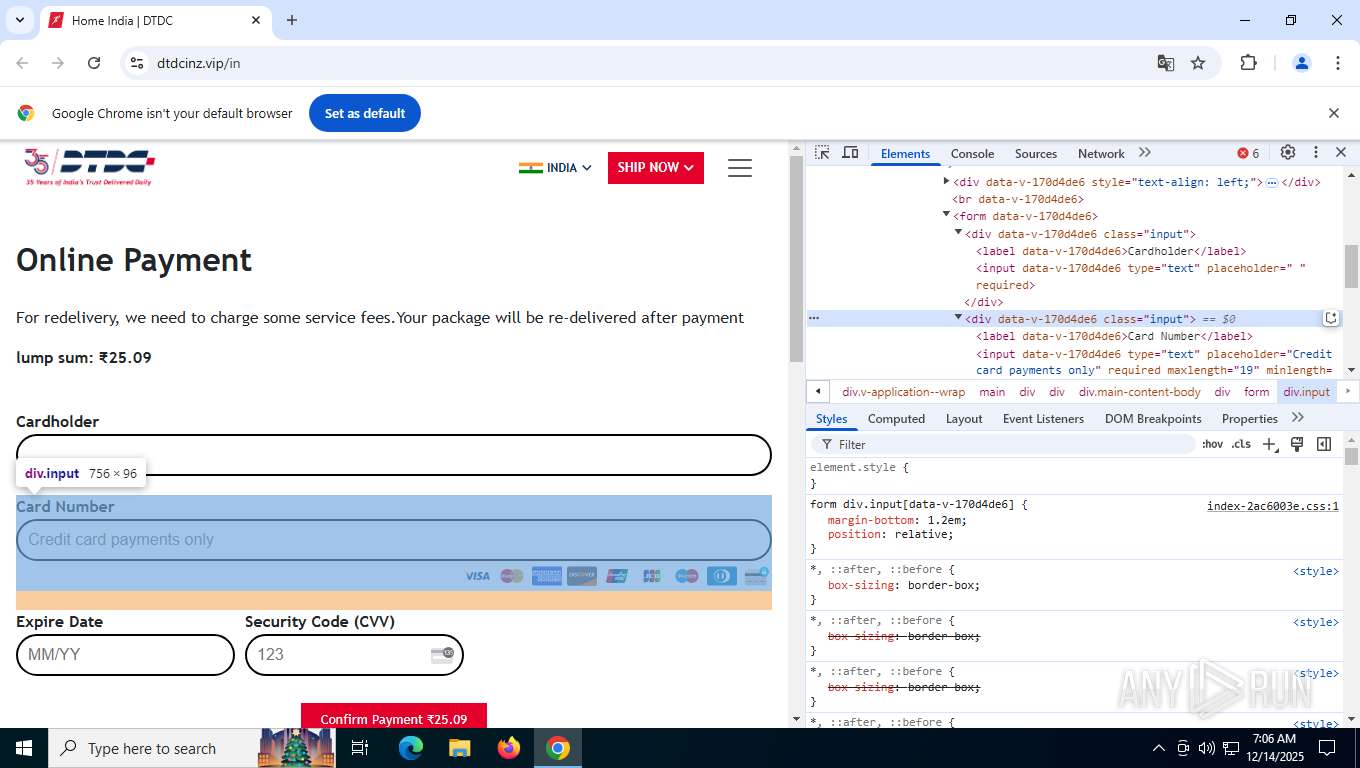
Task: Open the Chrome profile avatar
Action: click(x=1302, y=63)
